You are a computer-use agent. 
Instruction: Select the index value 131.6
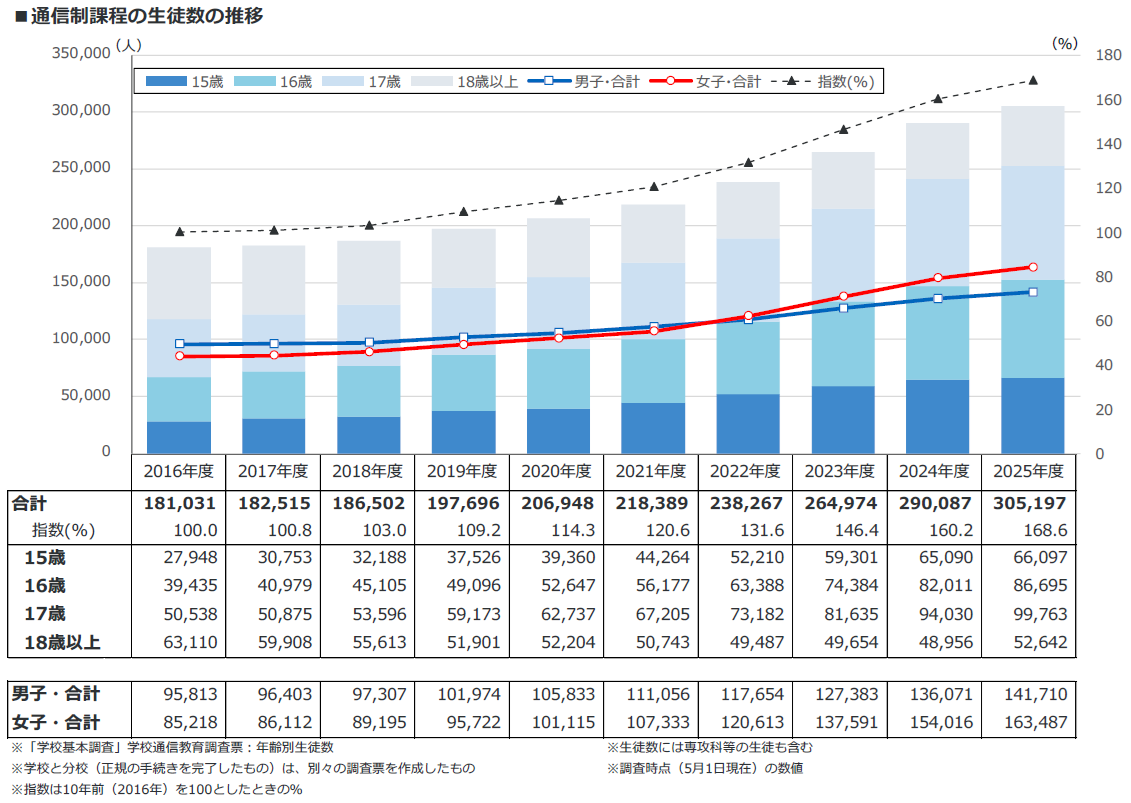762,530
